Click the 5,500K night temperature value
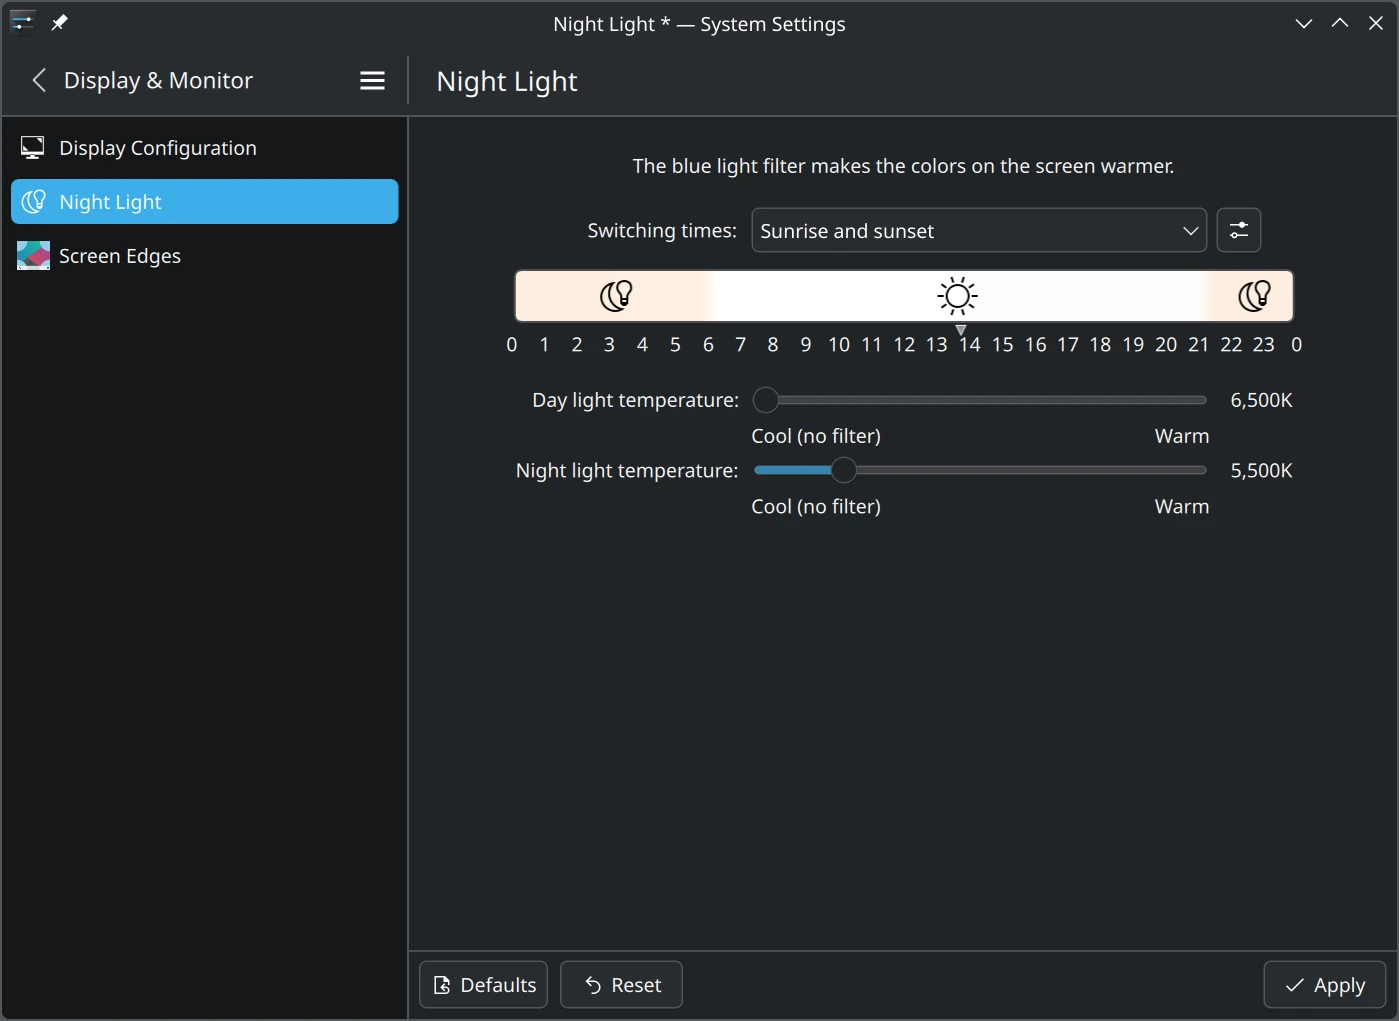1399x1021 pixels. (x=1261, y=470)
